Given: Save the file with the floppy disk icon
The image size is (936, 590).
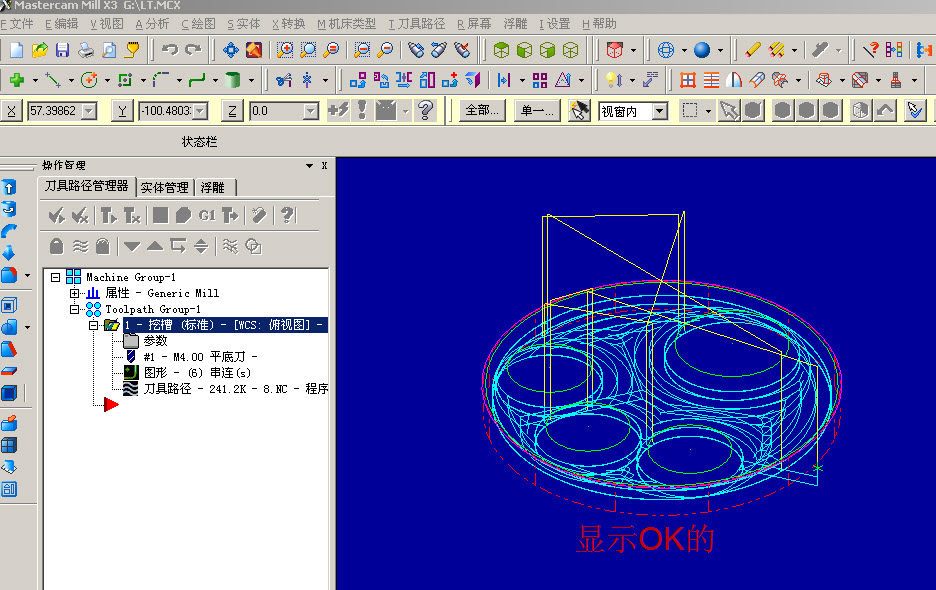Looking at the screenshot, I should click(x=63, y=50).
